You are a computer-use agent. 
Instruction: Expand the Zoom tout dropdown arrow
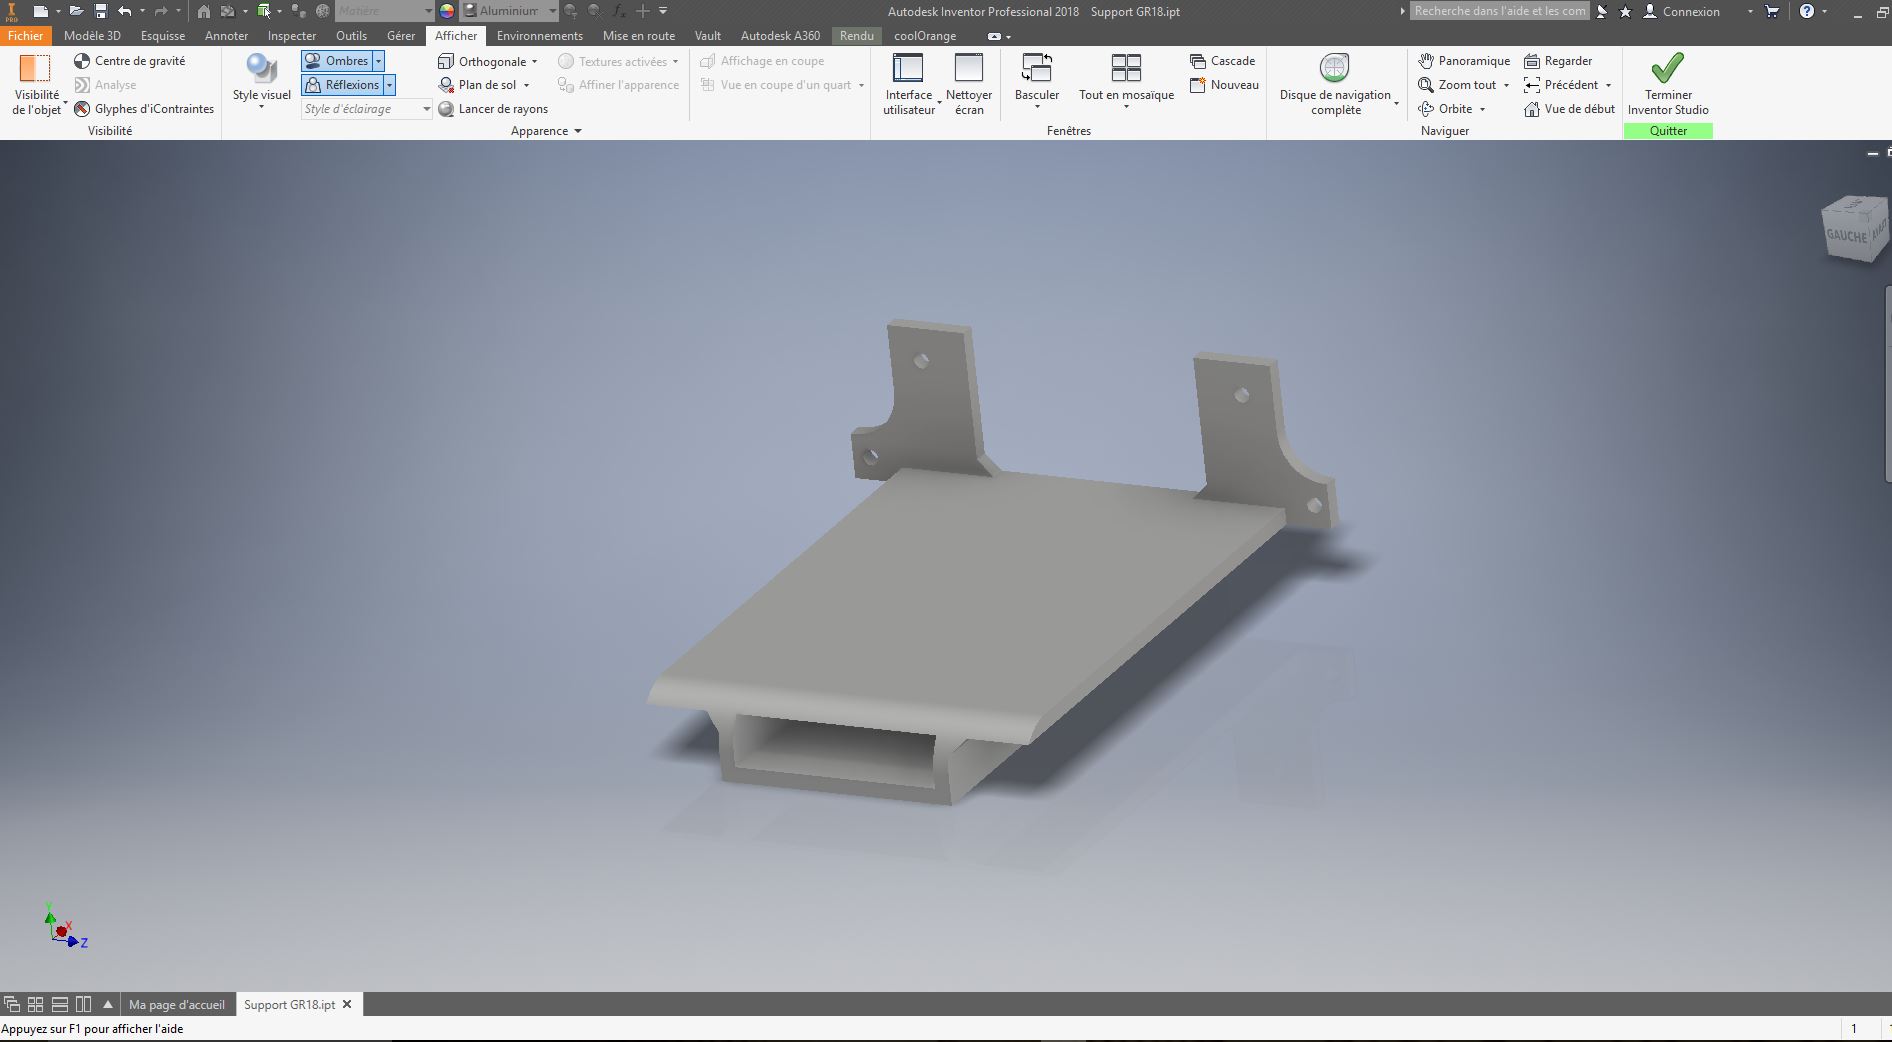tap(1506, 85)
